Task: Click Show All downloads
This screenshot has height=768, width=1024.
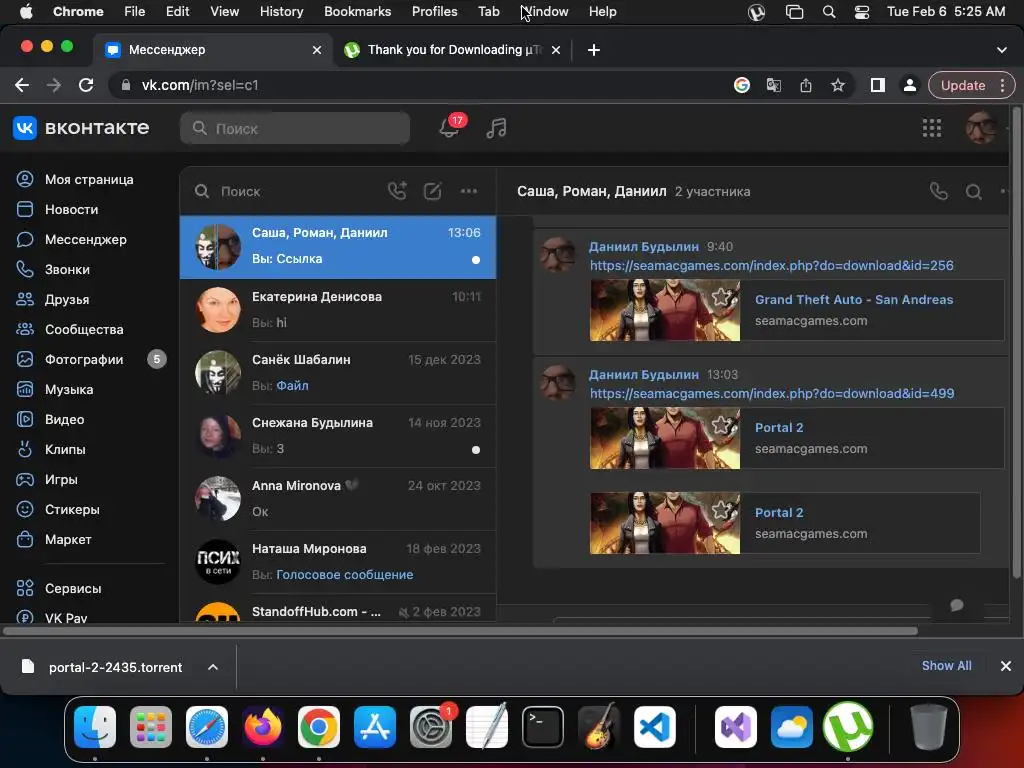Action: 946,665
